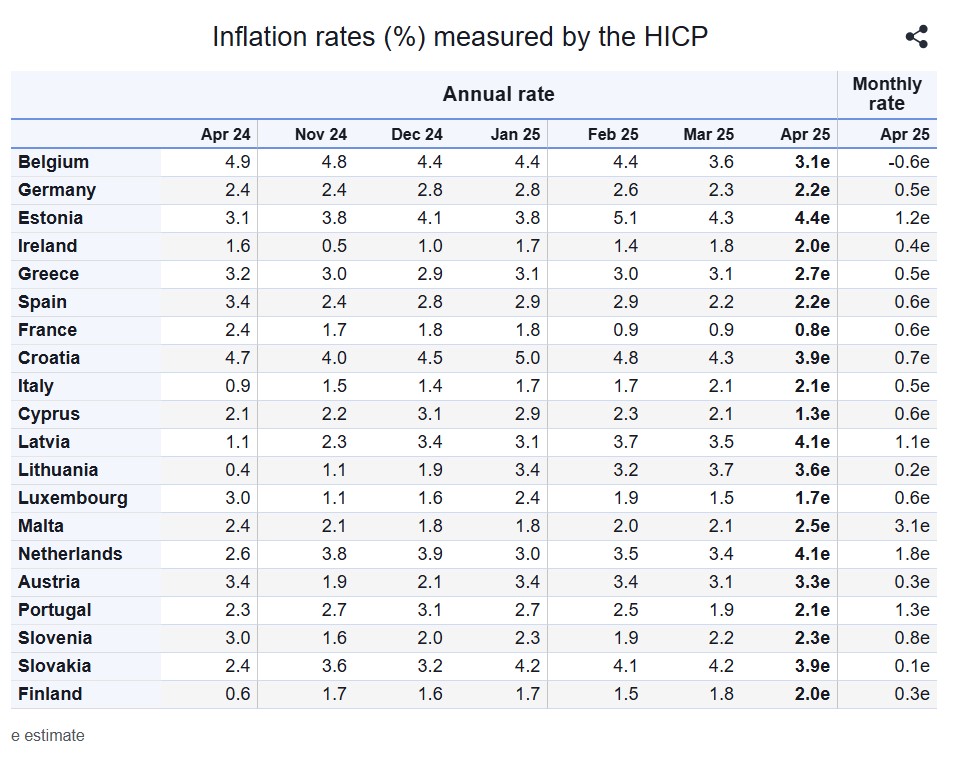Click the Annual rate group header

[x=498, y=95]
